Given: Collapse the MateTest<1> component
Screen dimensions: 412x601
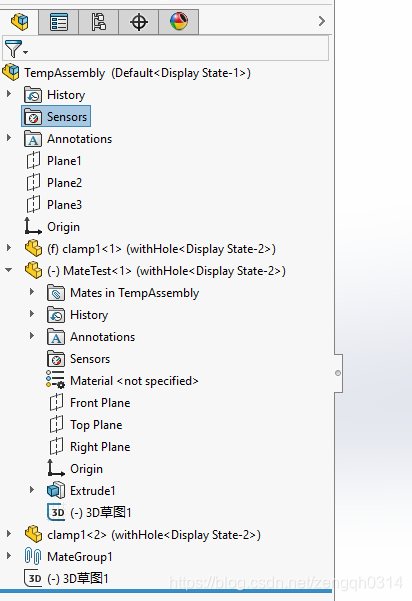Looking at the screenshot, I should 9,270.
